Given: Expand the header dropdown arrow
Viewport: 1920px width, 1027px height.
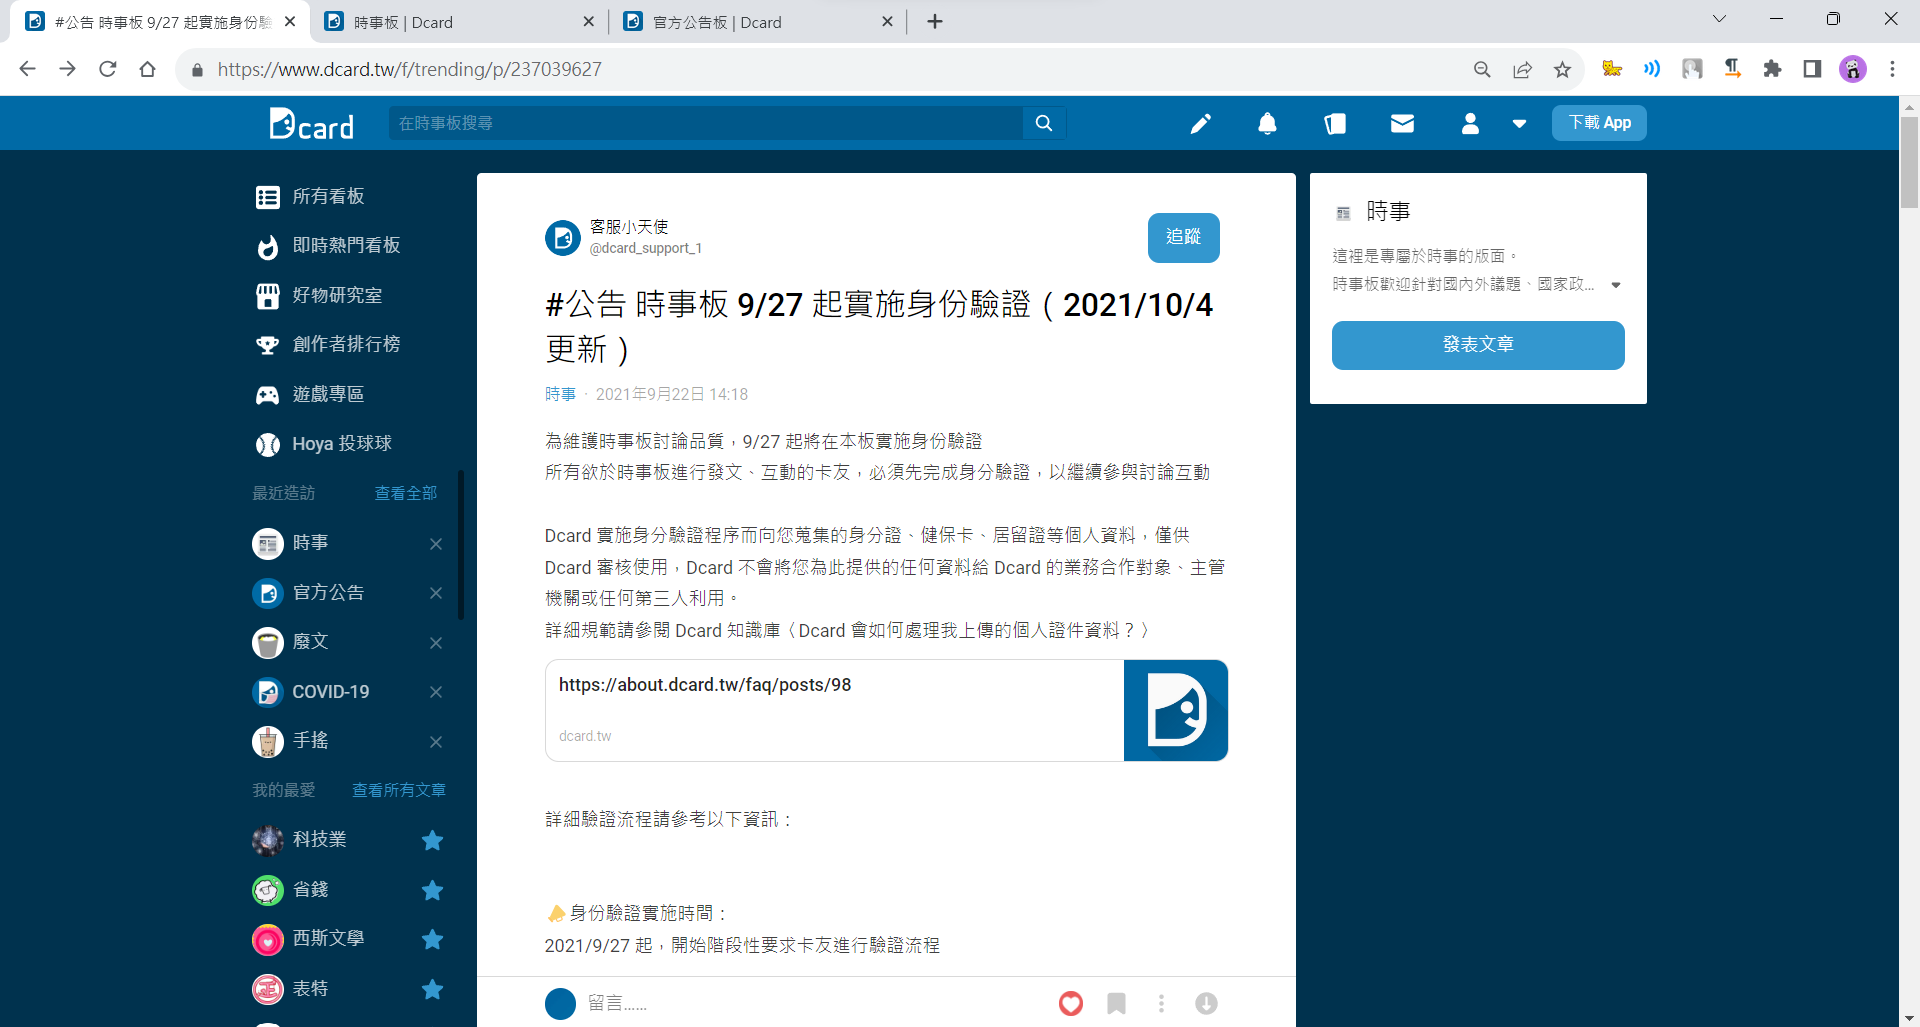Looking at the screenshot, I should click(x=1519, y=124).
